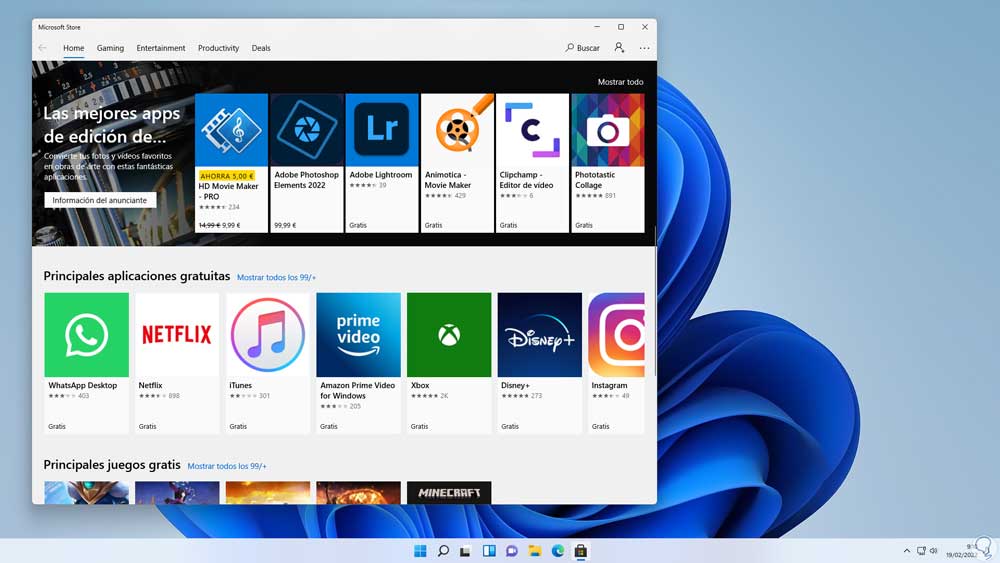Screen dimensions: 1000x563
Task: Switch to the Entertainment tab
Action: (x=161, y=48)
